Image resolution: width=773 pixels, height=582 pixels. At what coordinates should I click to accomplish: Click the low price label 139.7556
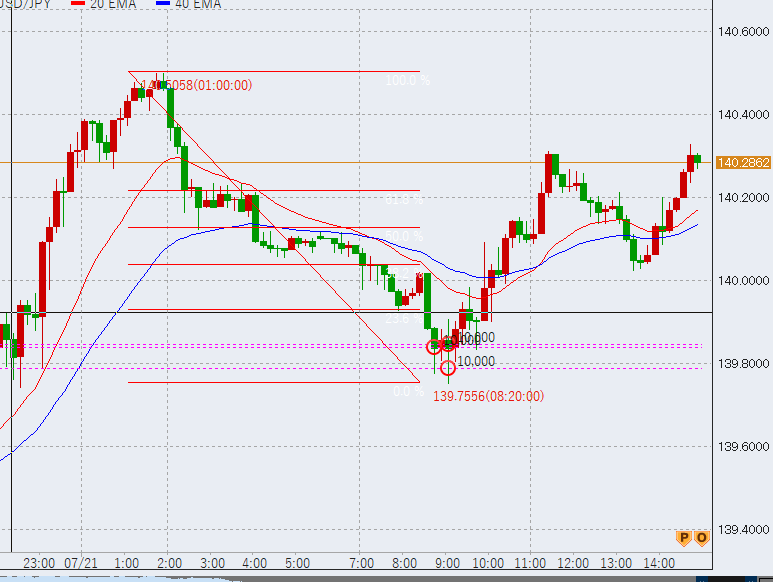coord(488,396)
